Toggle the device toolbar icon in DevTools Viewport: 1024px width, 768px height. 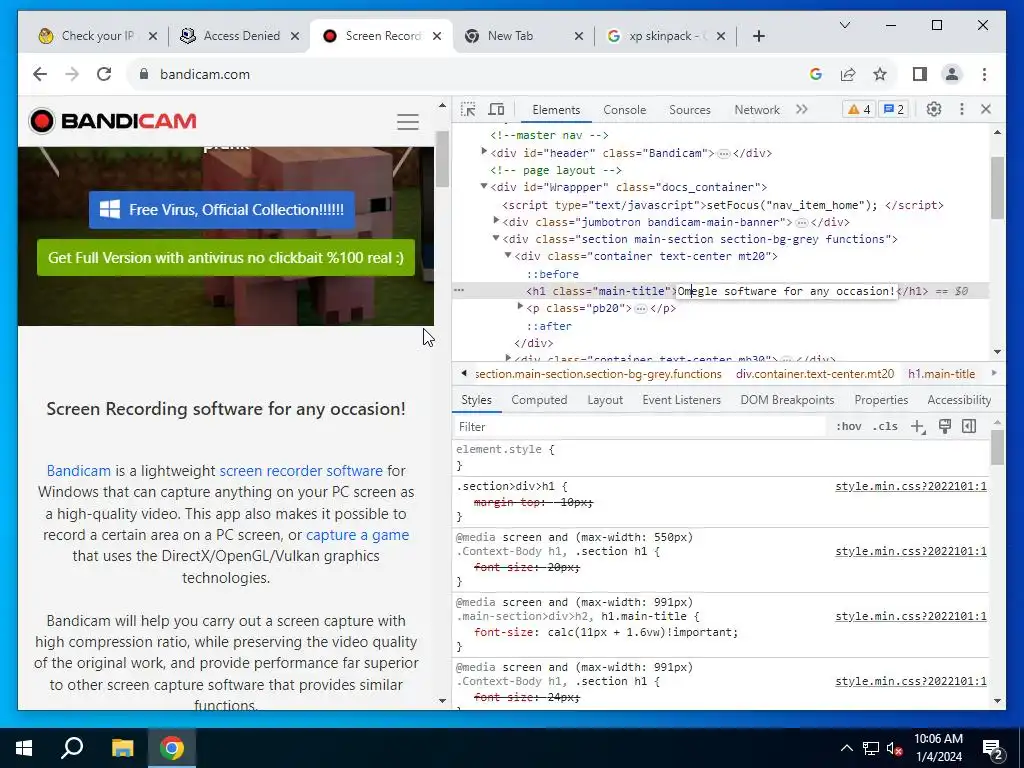[x=496, y=110]
